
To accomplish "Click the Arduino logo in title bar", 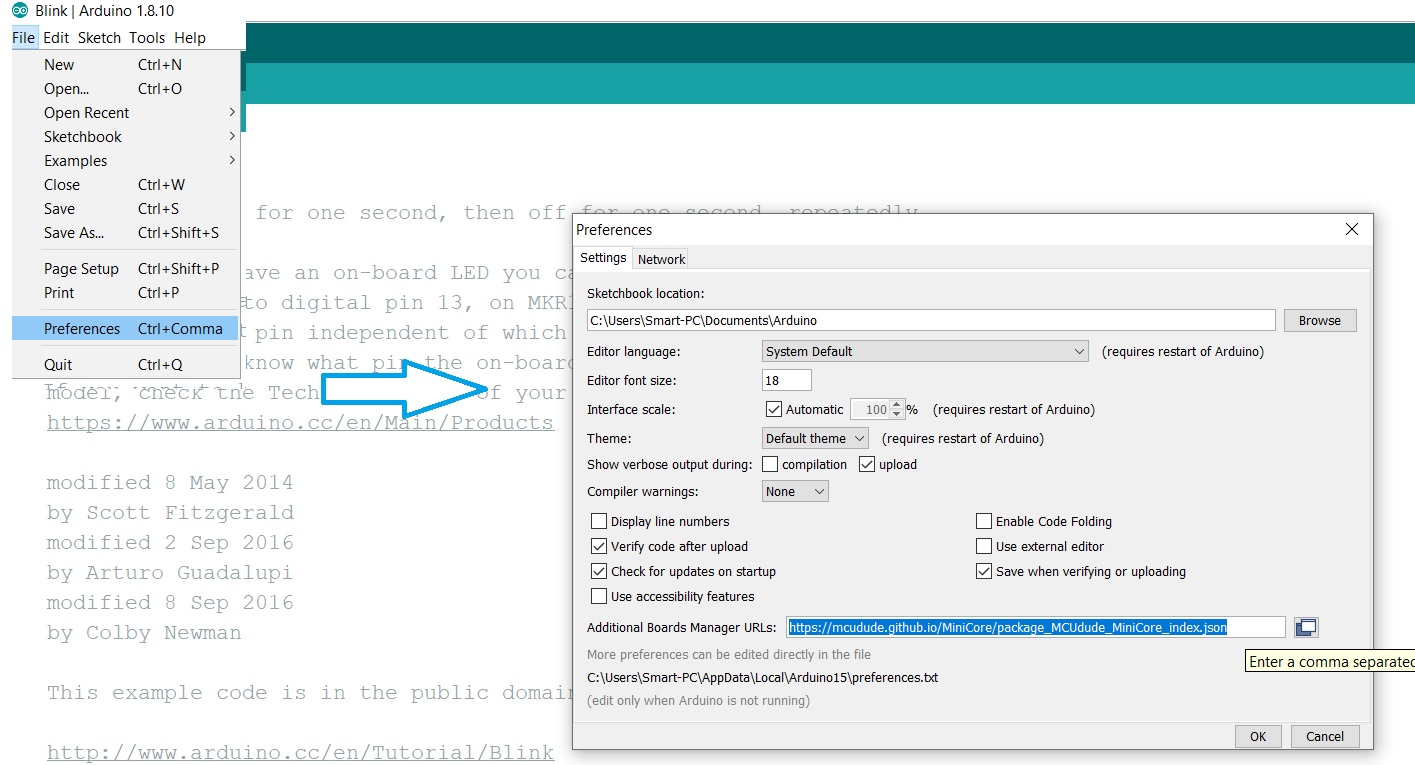I will click(19, 11).
